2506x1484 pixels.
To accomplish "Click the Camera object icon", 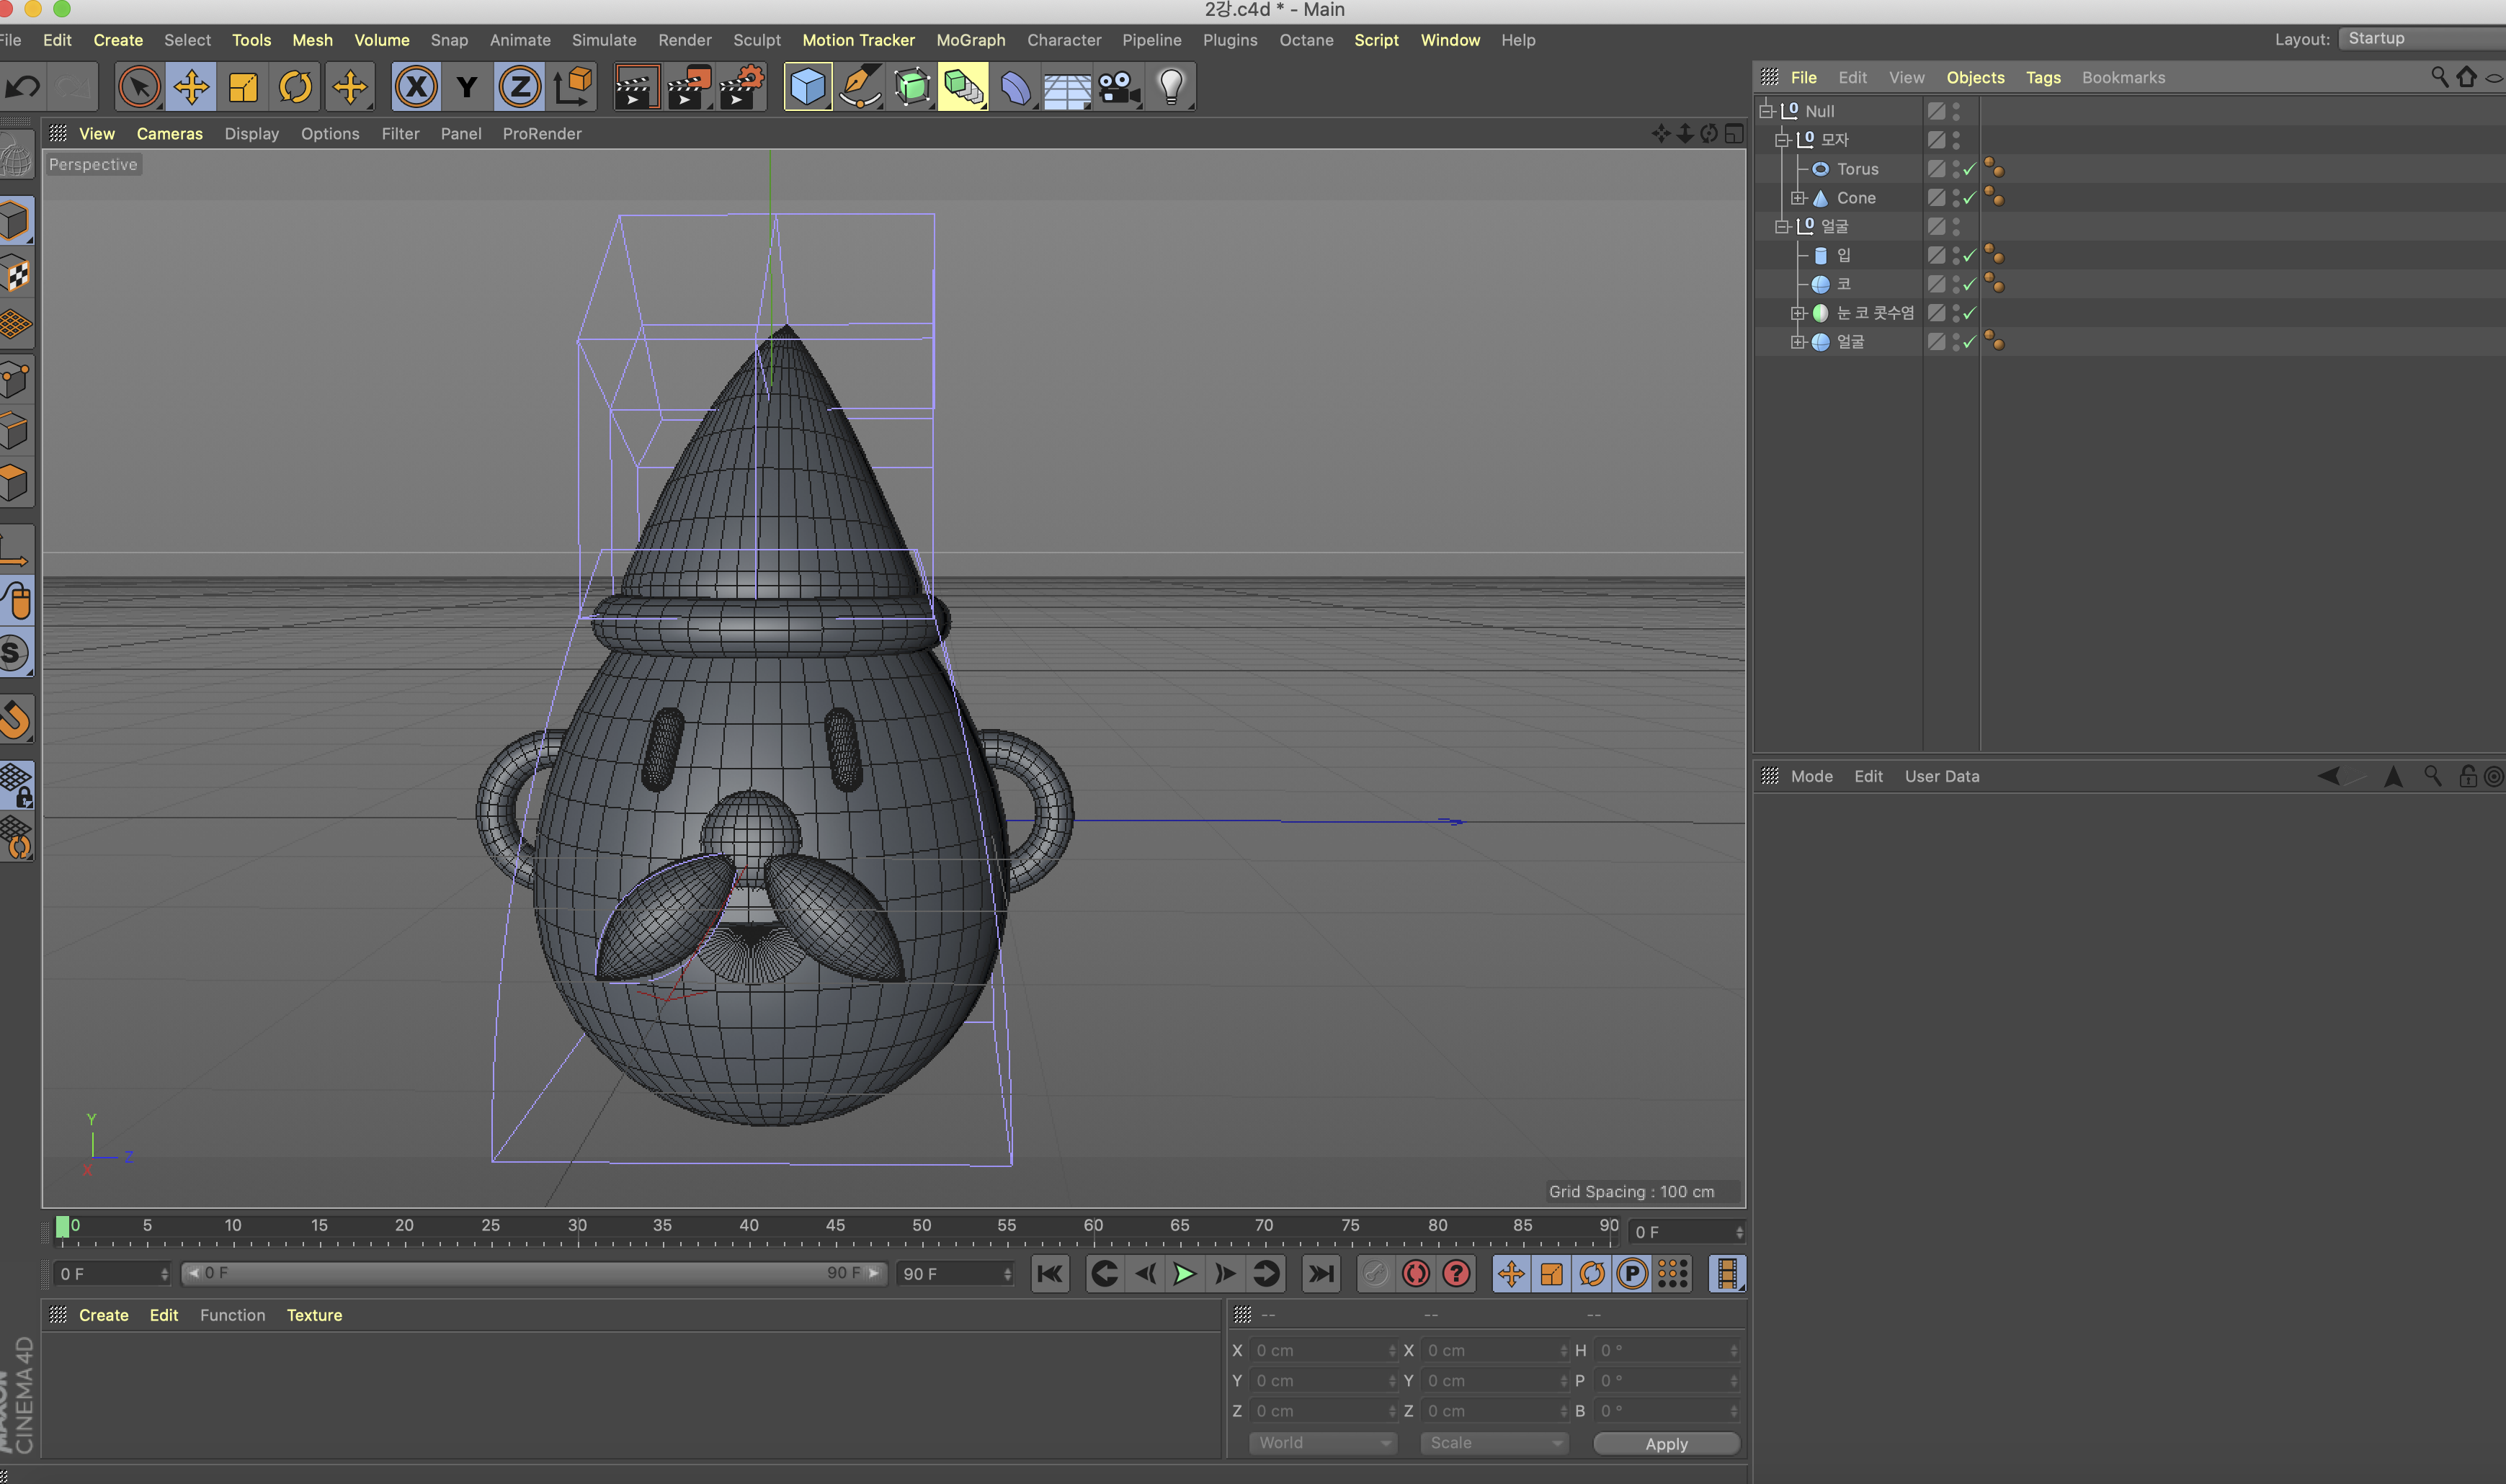I will pyautogui.click(x=1119, y=87).
